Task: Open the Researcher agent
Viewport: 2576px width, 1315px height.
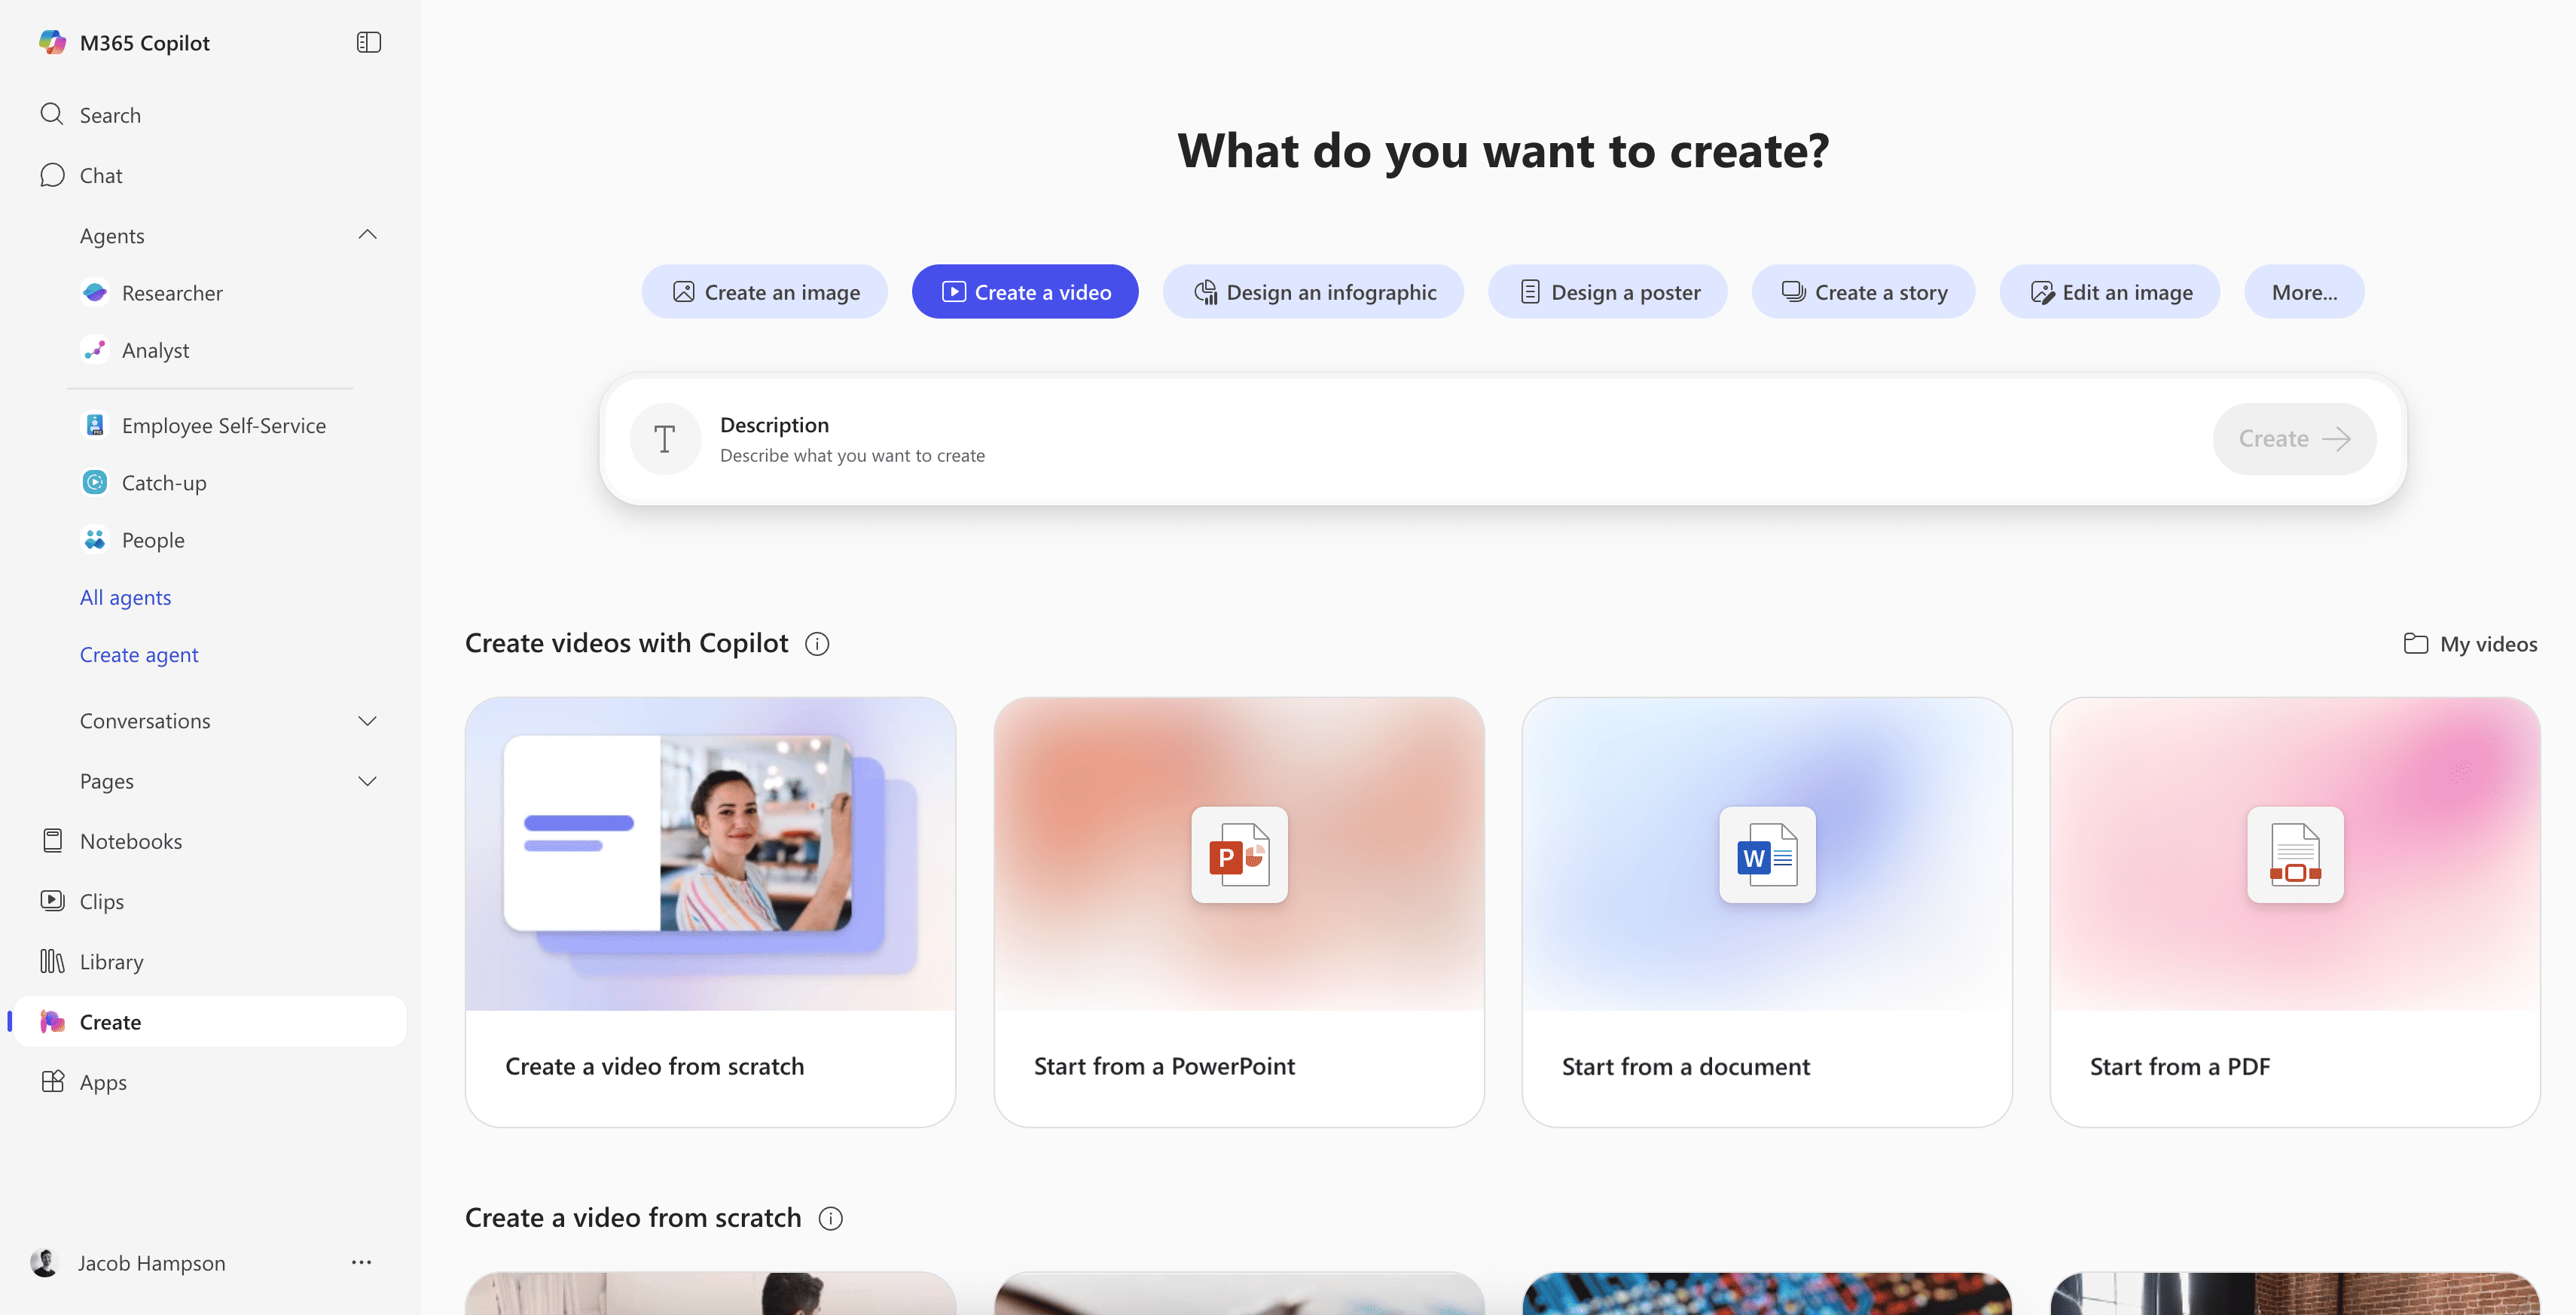Action: click(172, 293)
